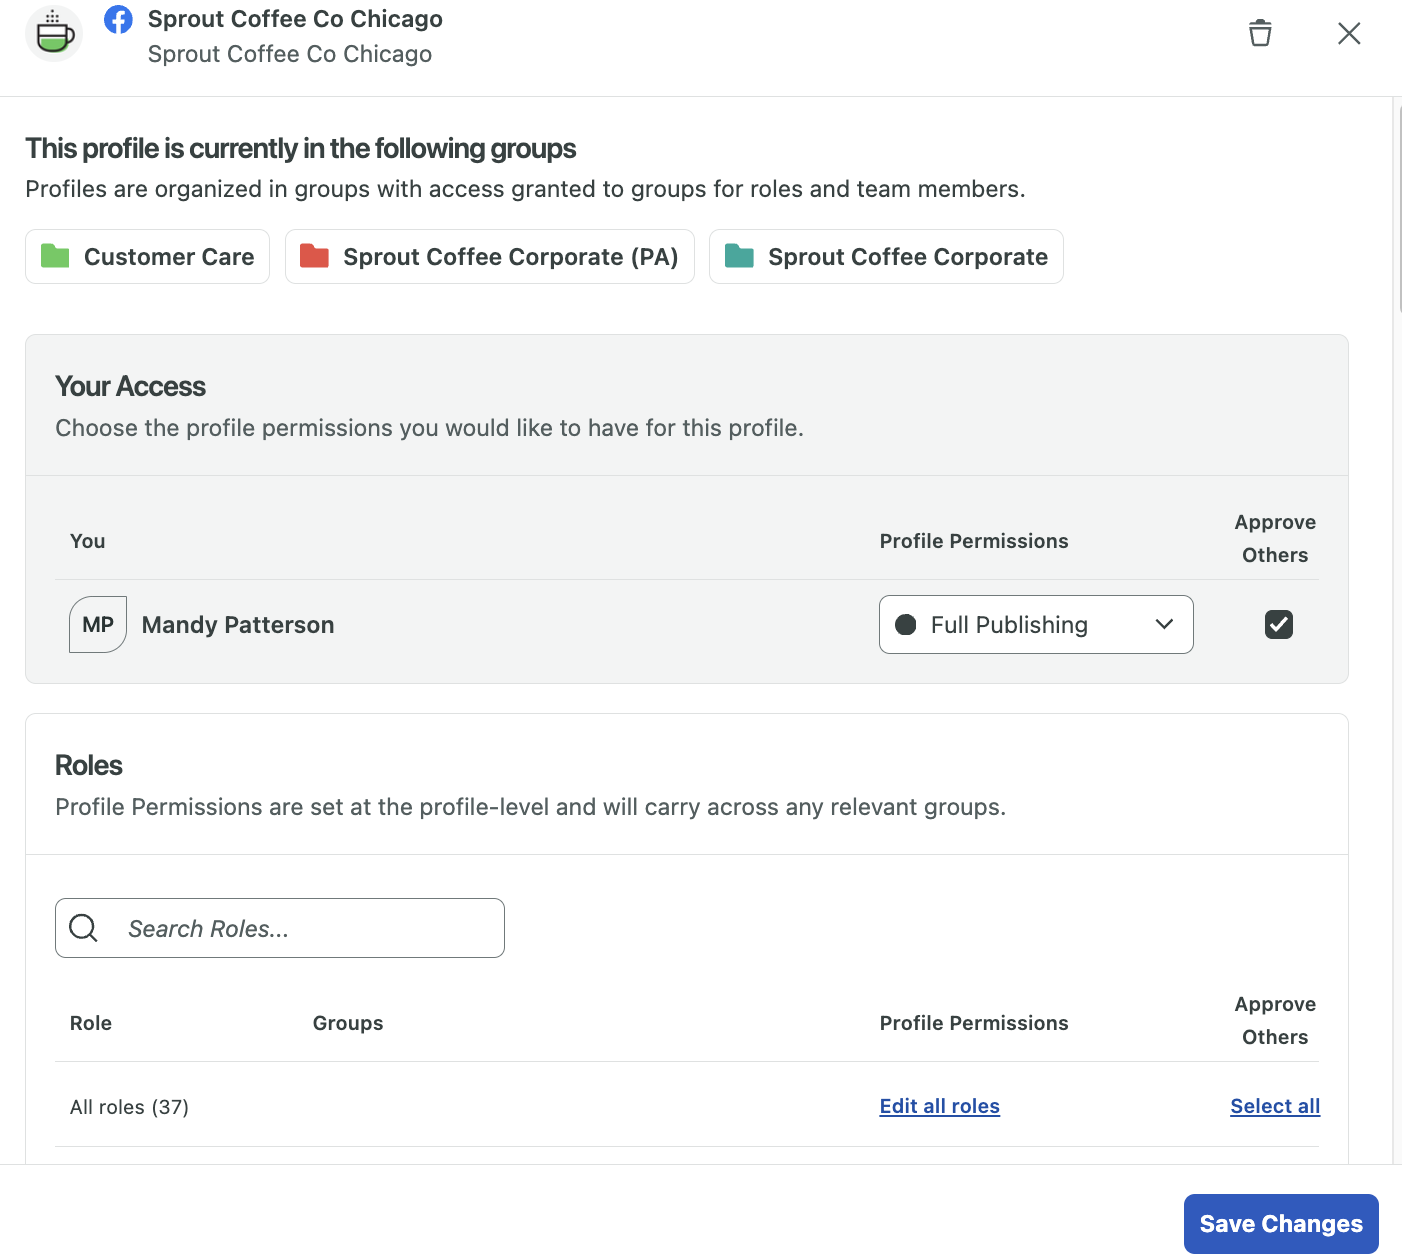Click the Search Roles input field

tap(280, 928)
